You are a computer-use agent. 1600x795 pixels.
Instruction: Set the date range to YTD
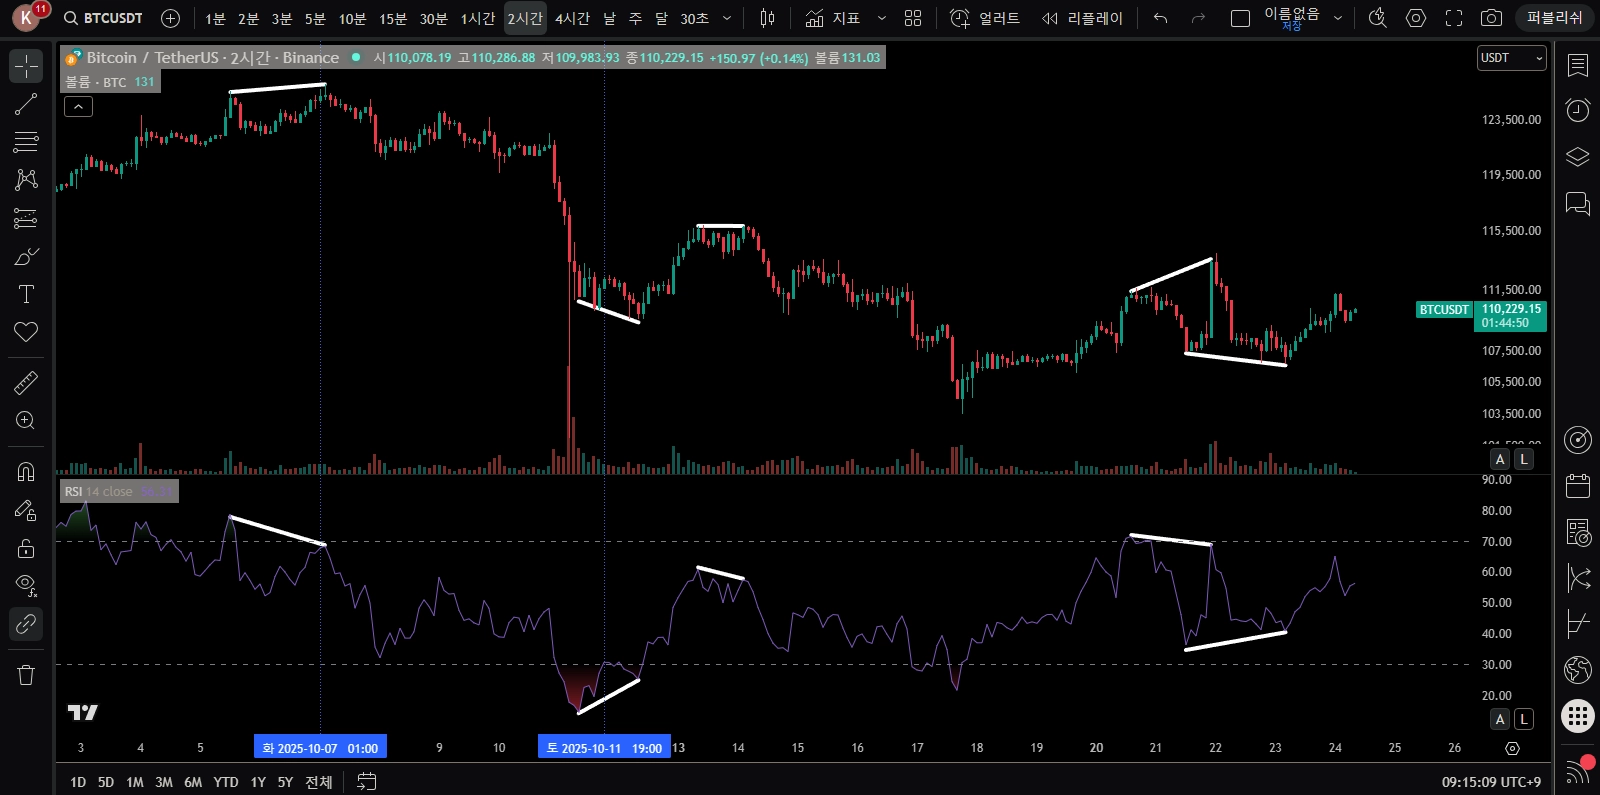coord(226,782)
